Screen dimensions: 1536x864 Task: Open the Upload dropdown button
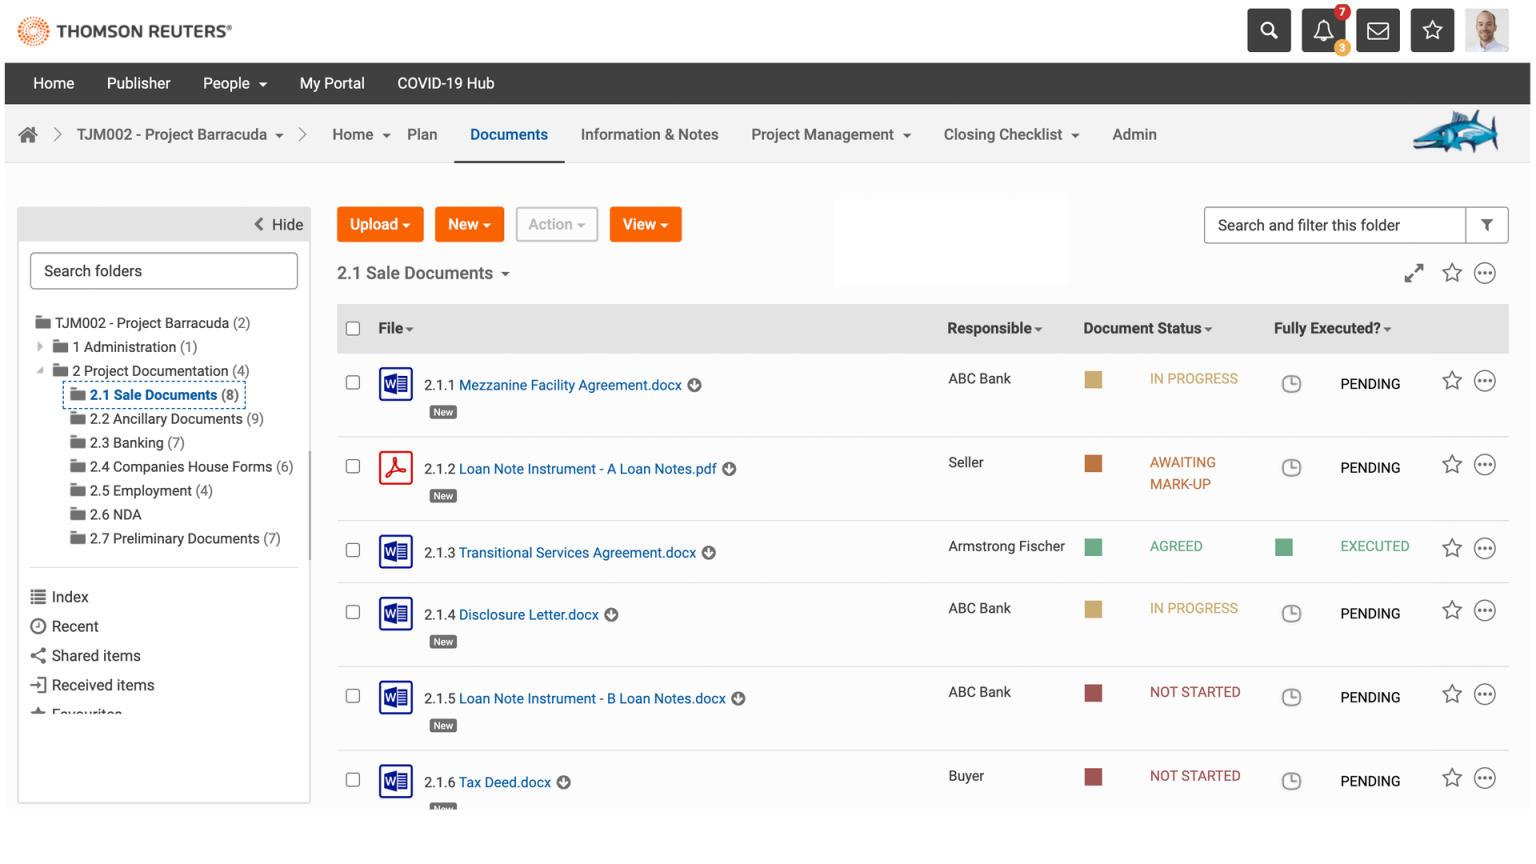(x=380, y=225)
